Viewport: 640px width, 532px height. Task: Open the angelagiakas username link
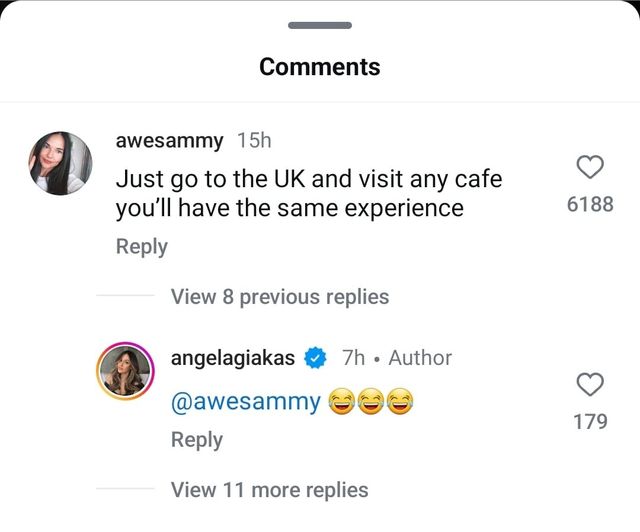(234, 358)
